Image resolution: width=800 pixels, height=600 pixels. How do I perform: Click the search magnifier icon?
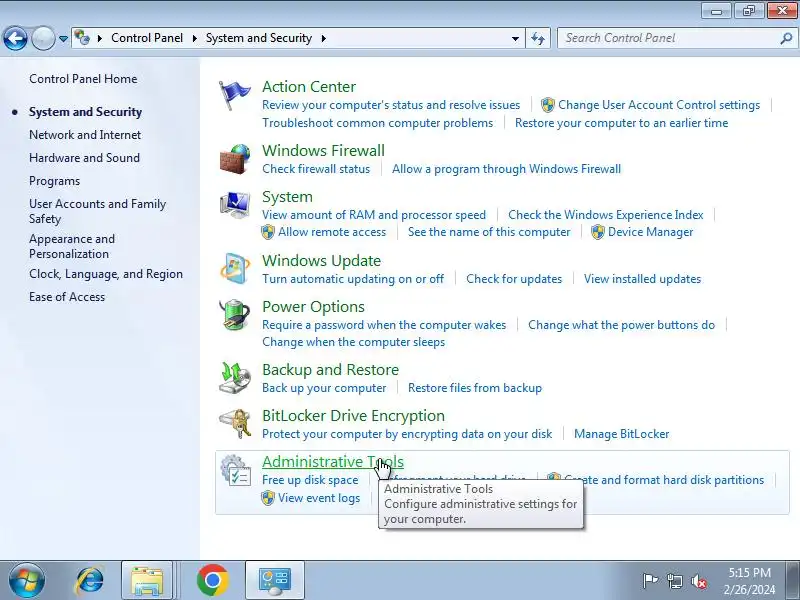[786, 38]
